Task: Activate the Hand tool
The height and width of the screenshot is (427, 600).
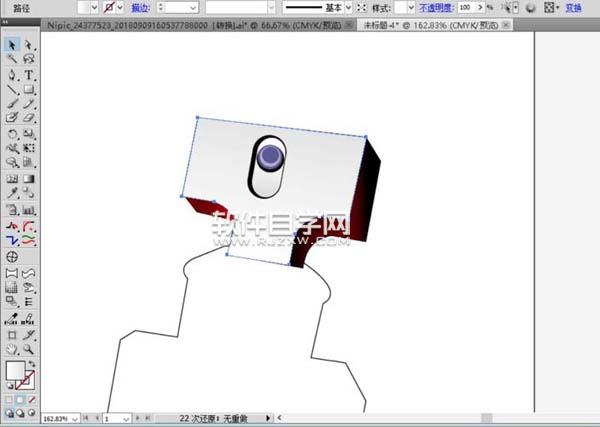Action: 12,349
